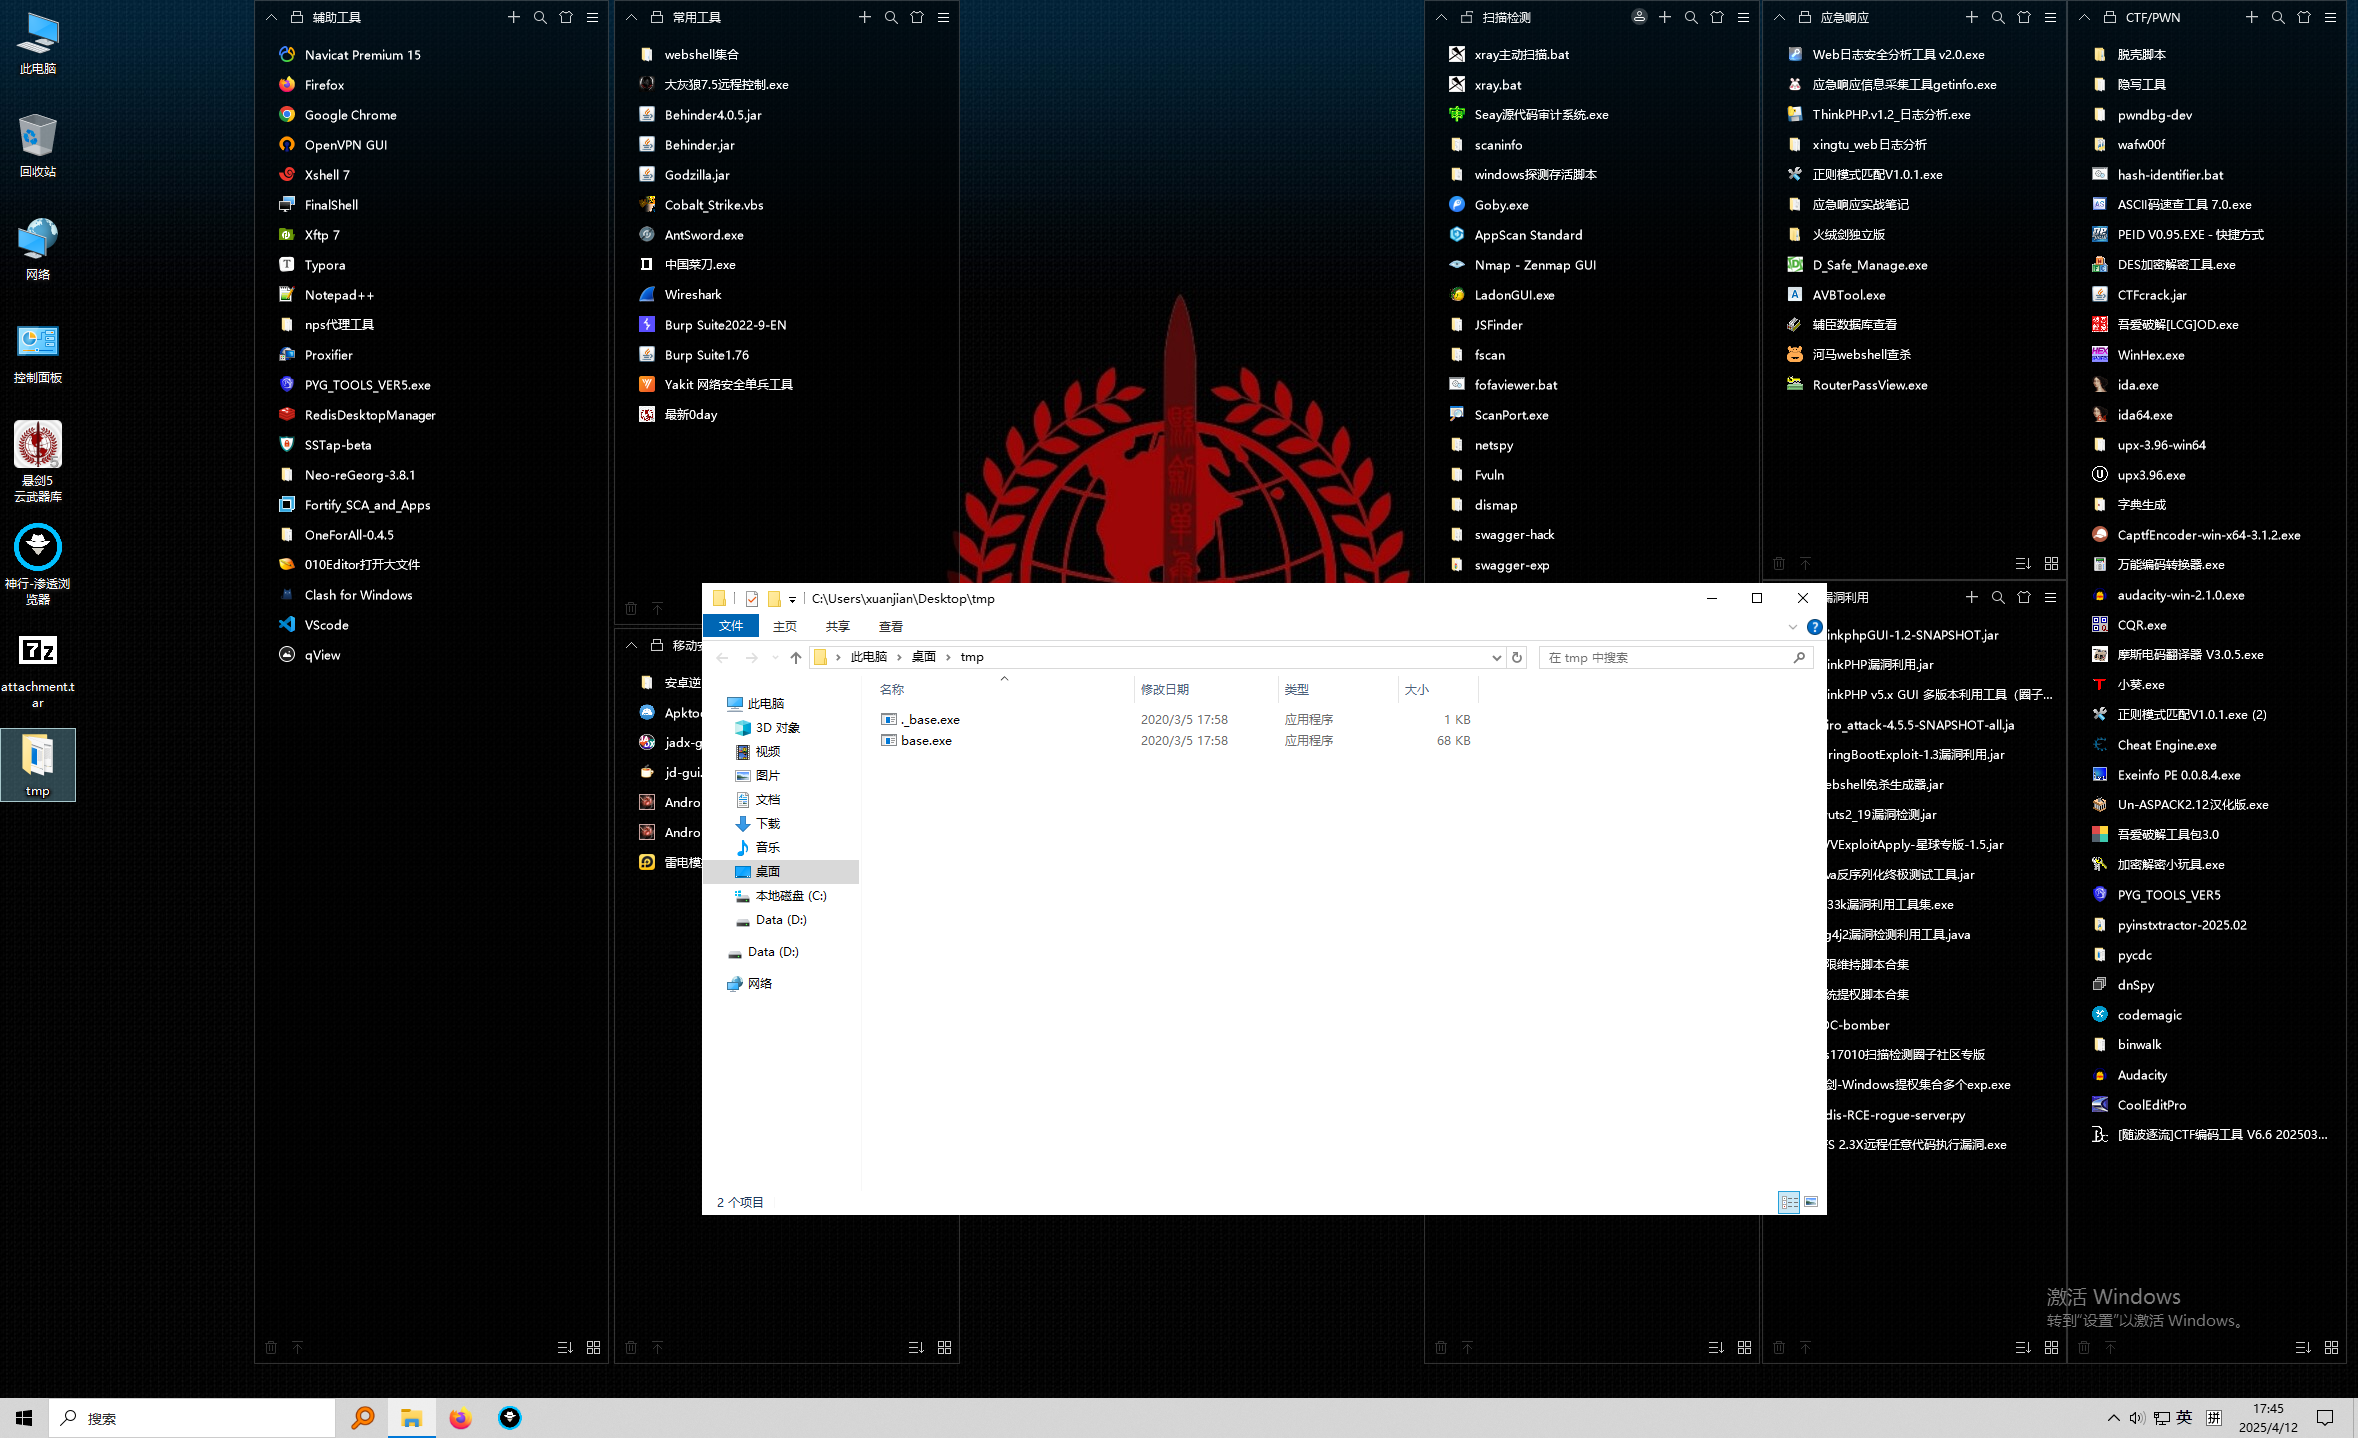Click the search magnifier in 辅助工具 panel header
Viewport: 2358px width, 1438px height.
(540, 17)
